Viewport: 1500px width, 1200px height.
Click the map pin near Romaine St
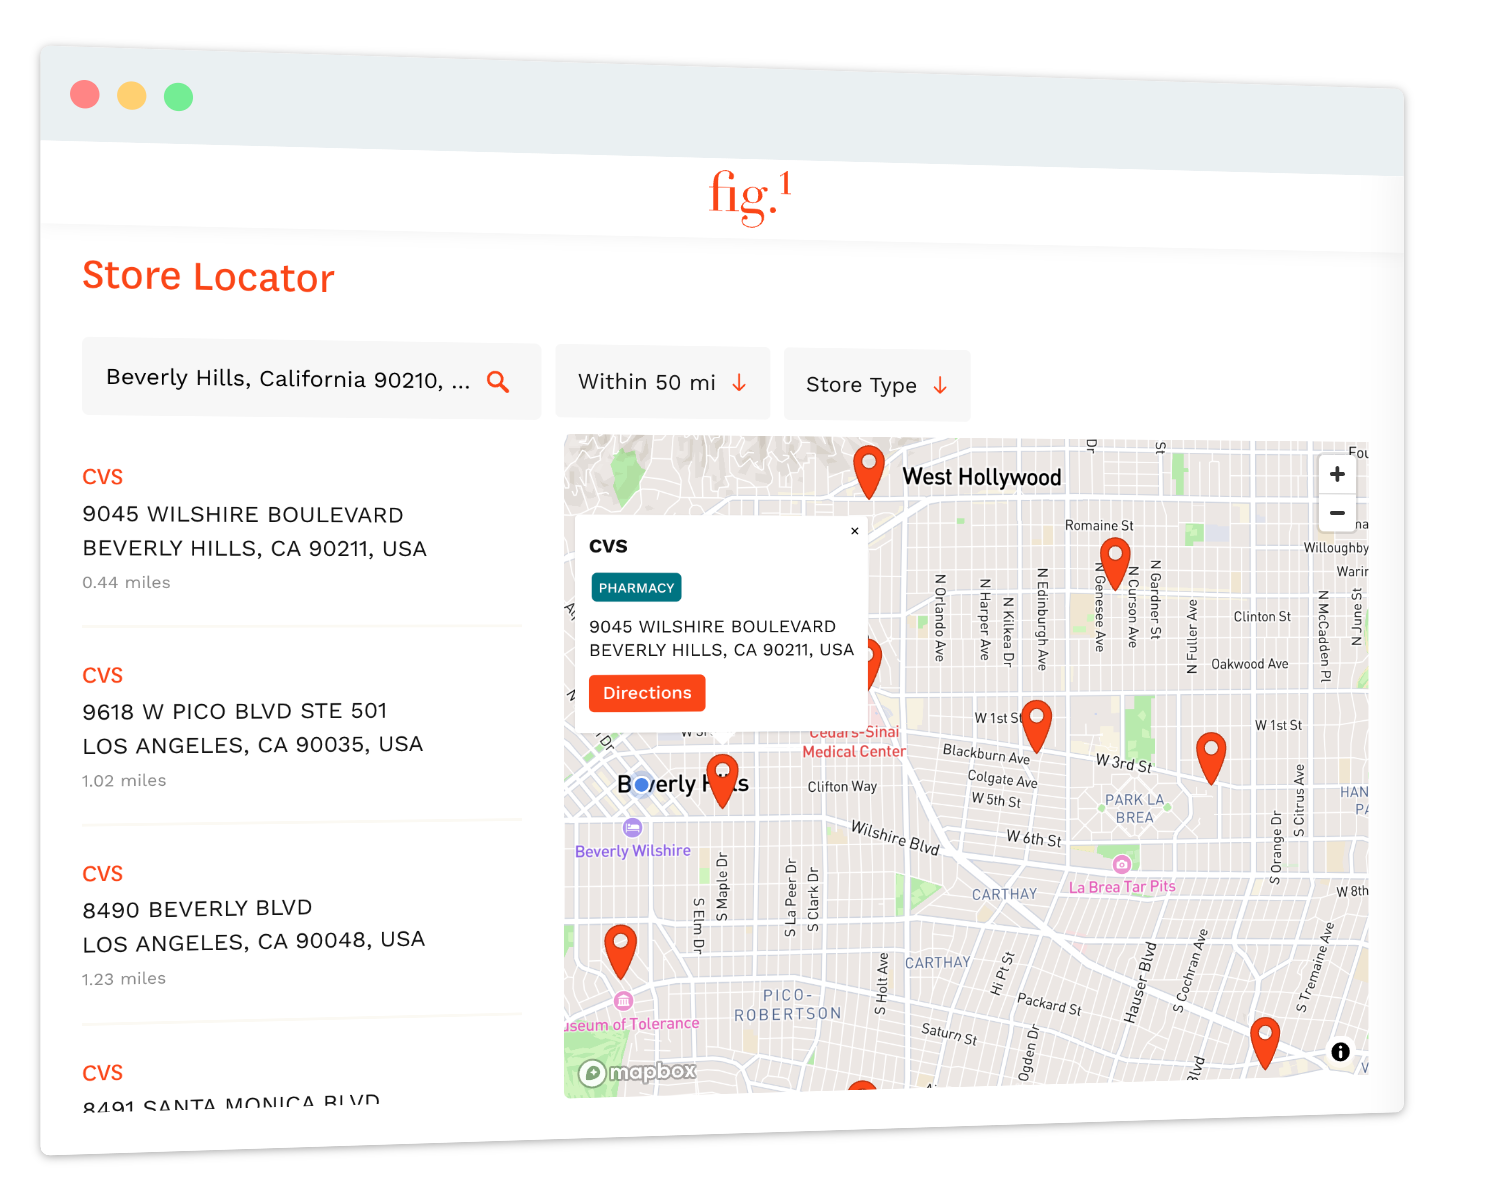(1115, 563)
